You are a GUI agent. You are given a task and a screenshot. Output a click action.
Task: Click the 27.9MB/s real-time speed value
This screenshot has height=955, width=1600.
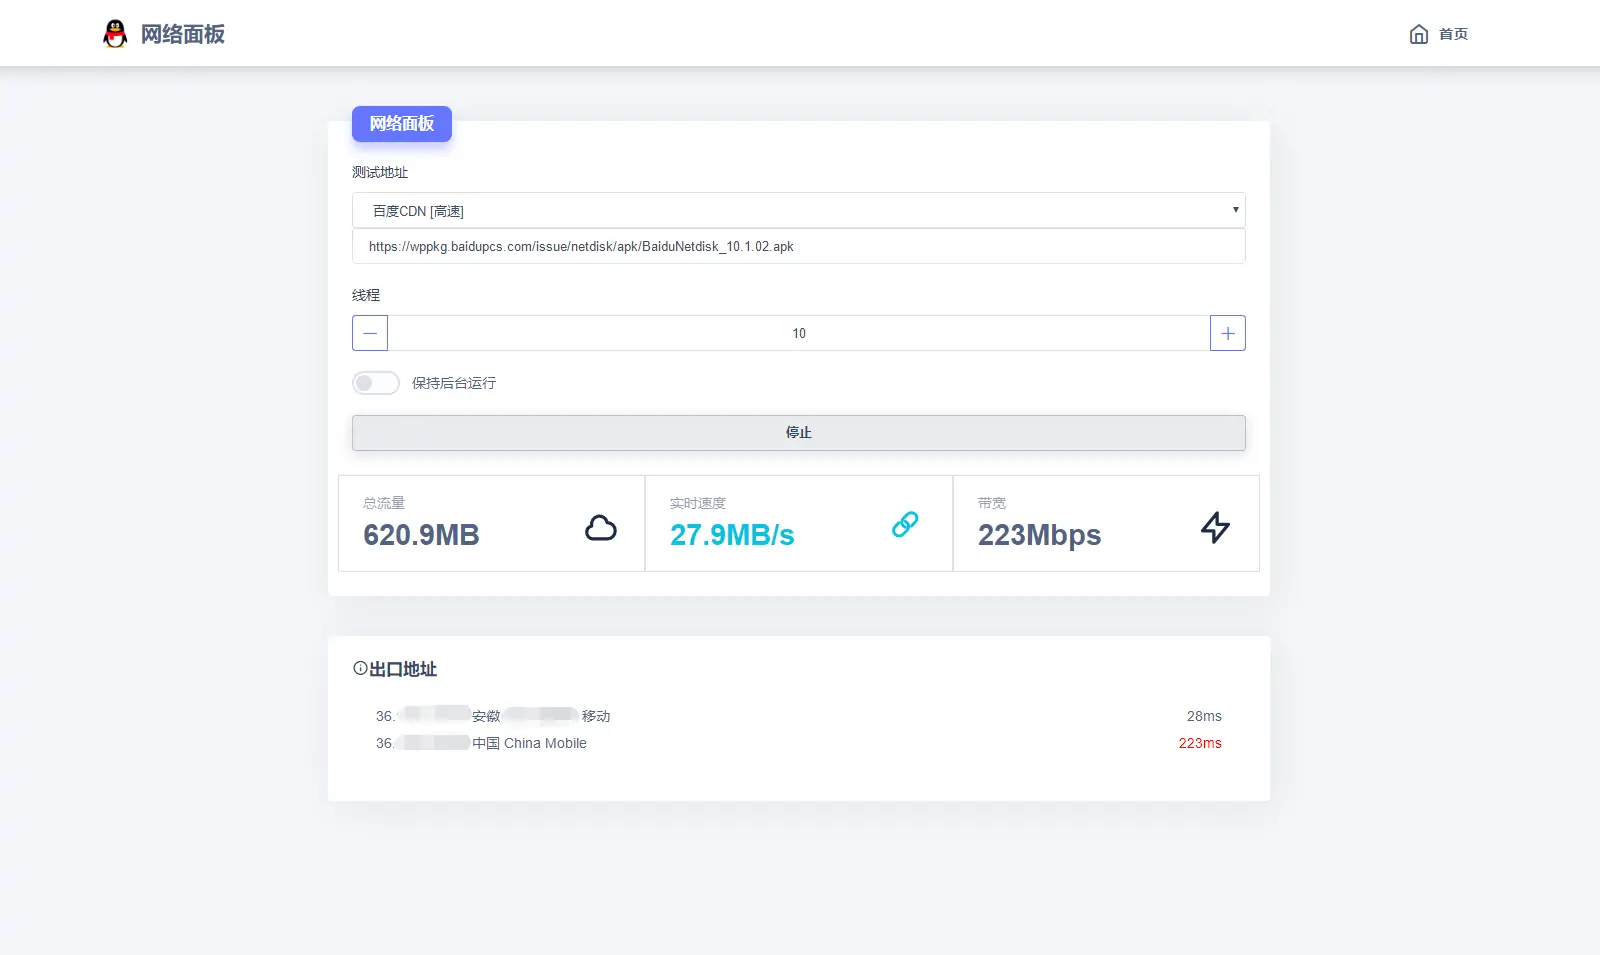point(732,535)
